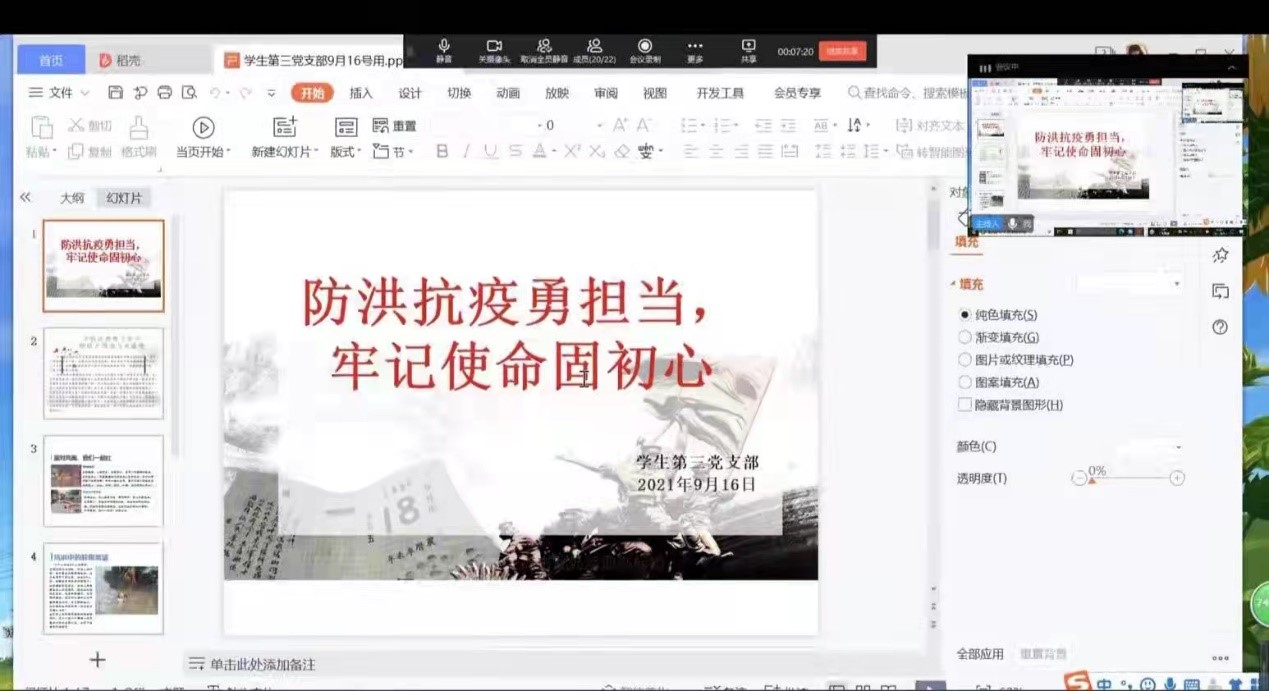Select the solid fill (纯色填充) radio button
The image size is (1269, 691).
(965, 315)
